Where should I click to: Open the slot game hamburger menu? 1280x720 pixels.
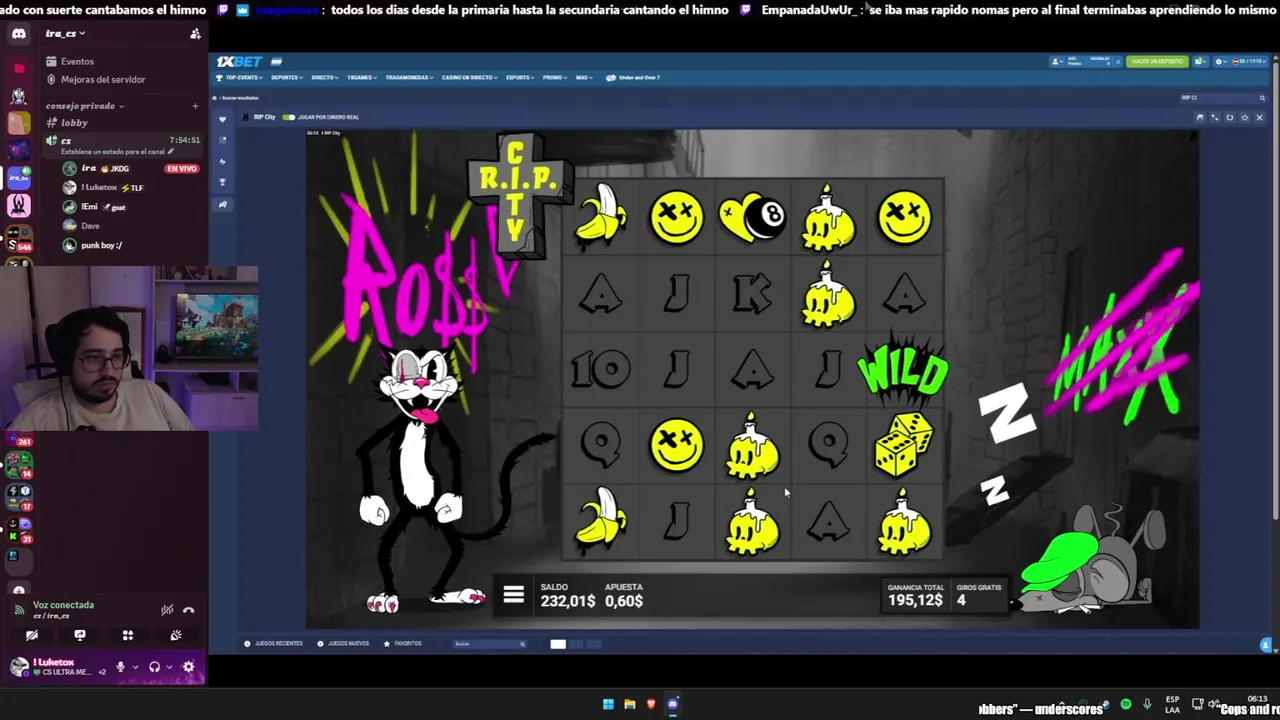tap(513, 595)
